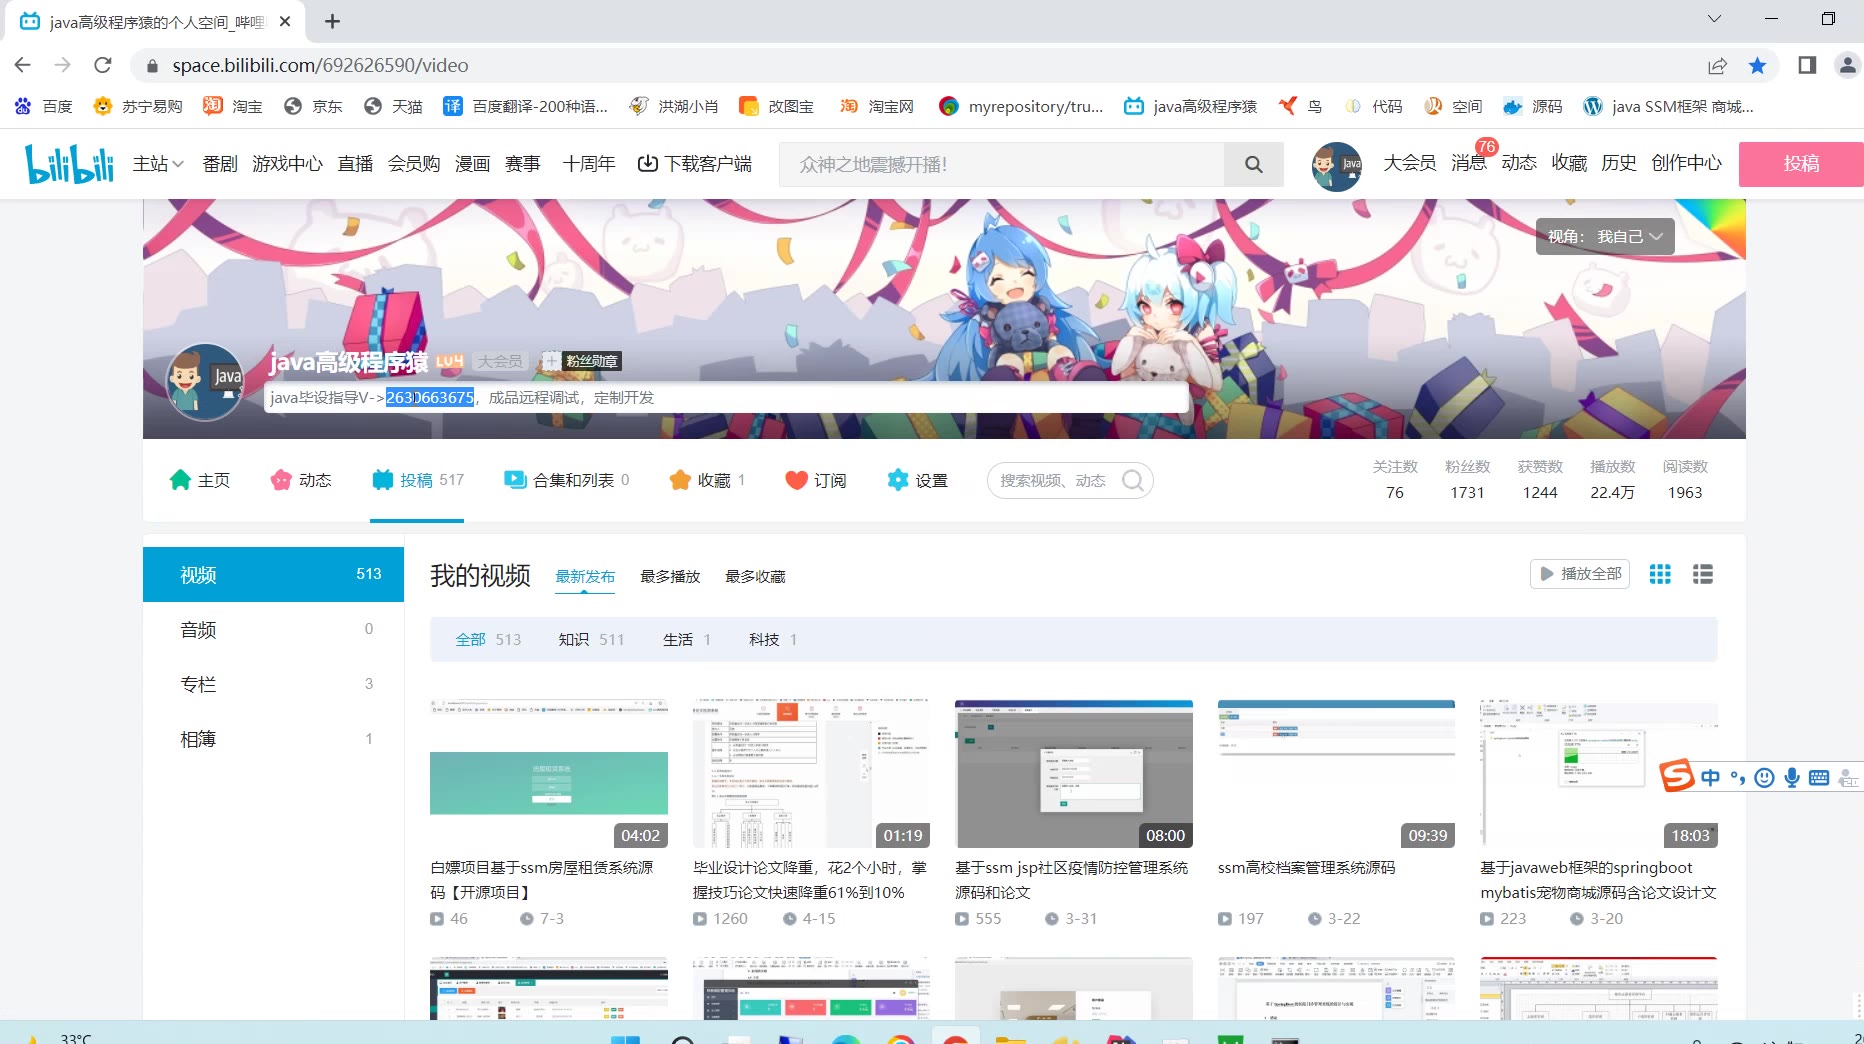
Task: Click the search magnifier button in header
Action: pyautogui.click(x=1254, y=164)
